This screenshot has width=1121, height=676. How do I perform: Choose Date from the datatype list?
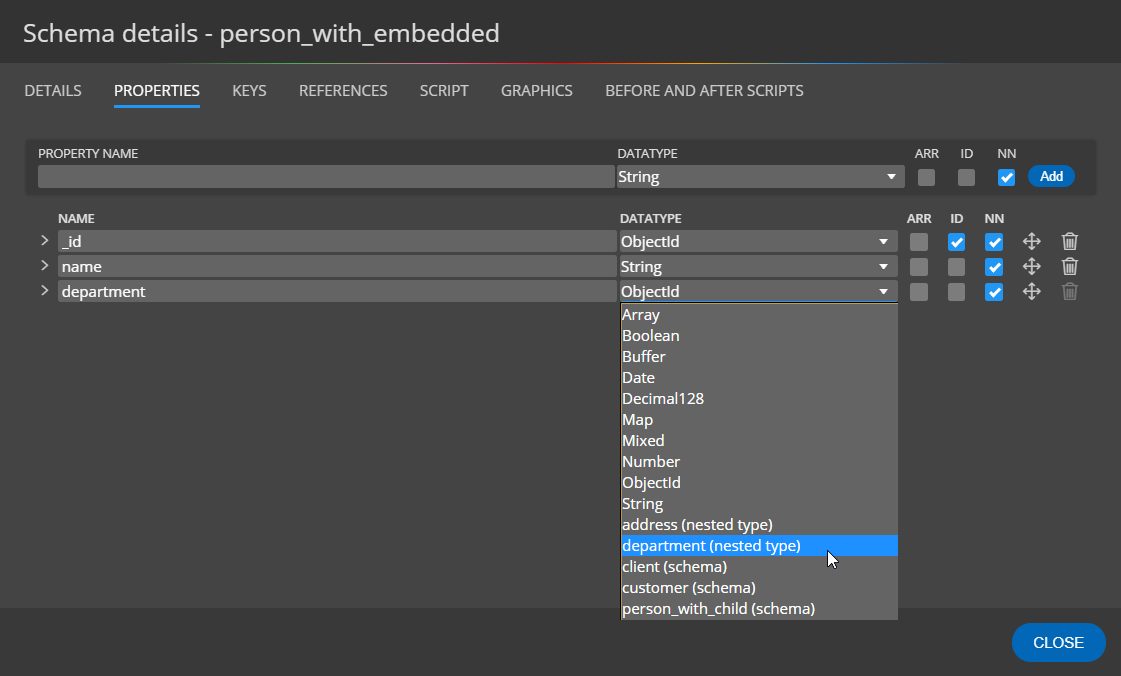(759, 378)
